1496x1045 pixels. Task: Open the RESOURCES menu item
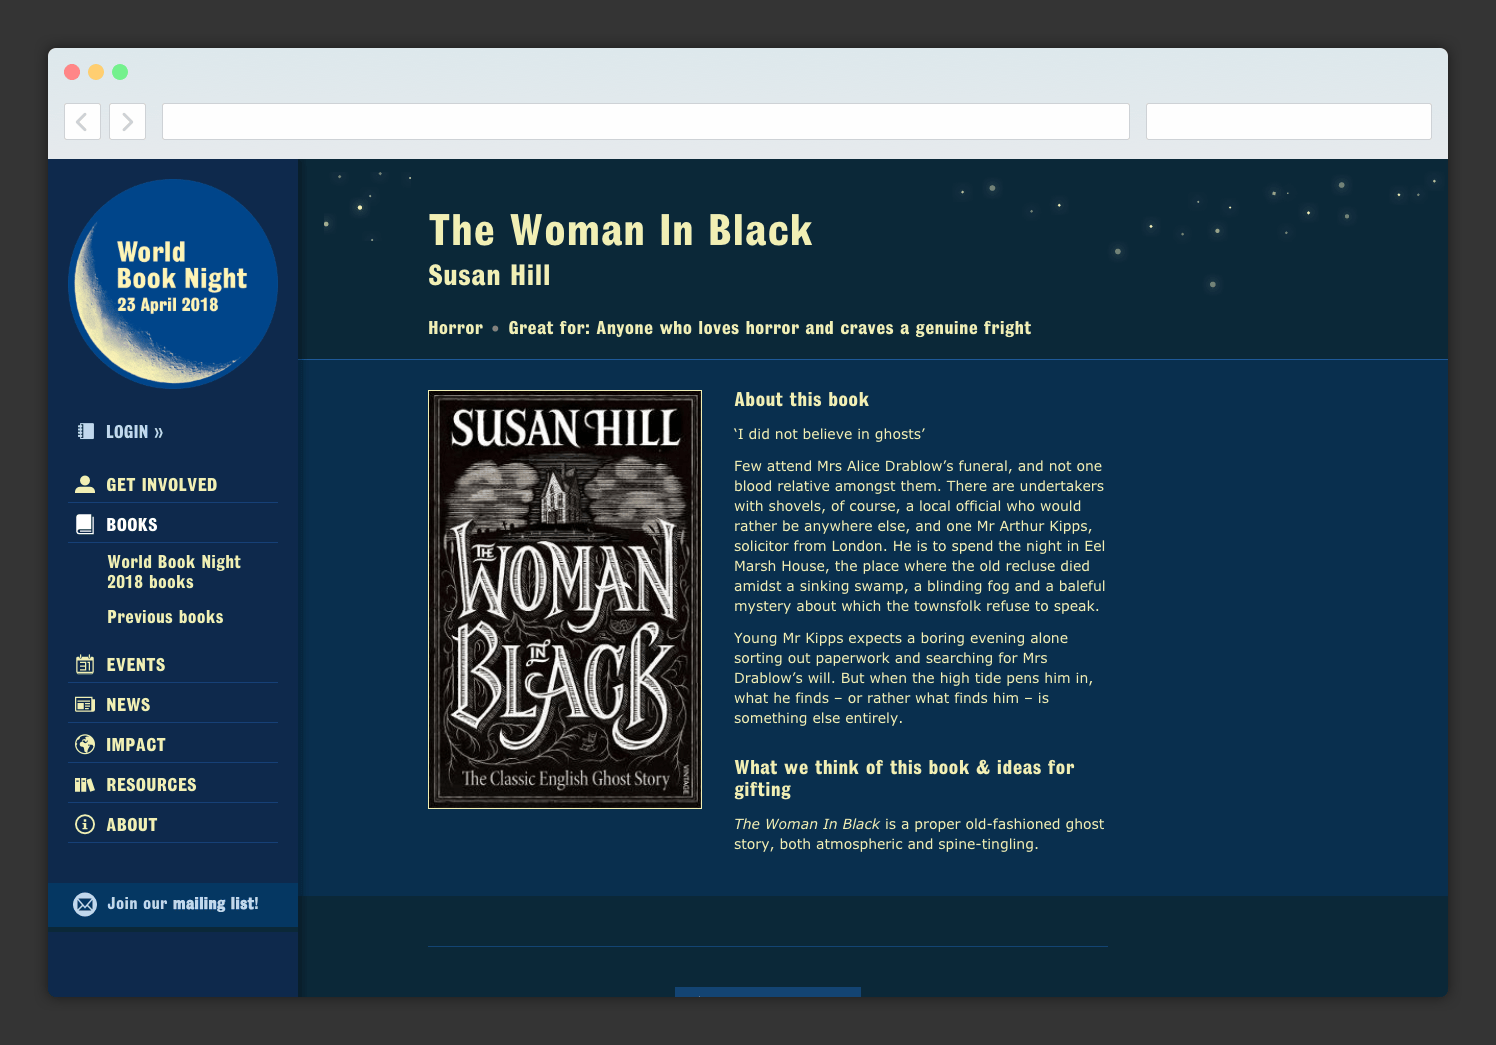tap(151, 785)
